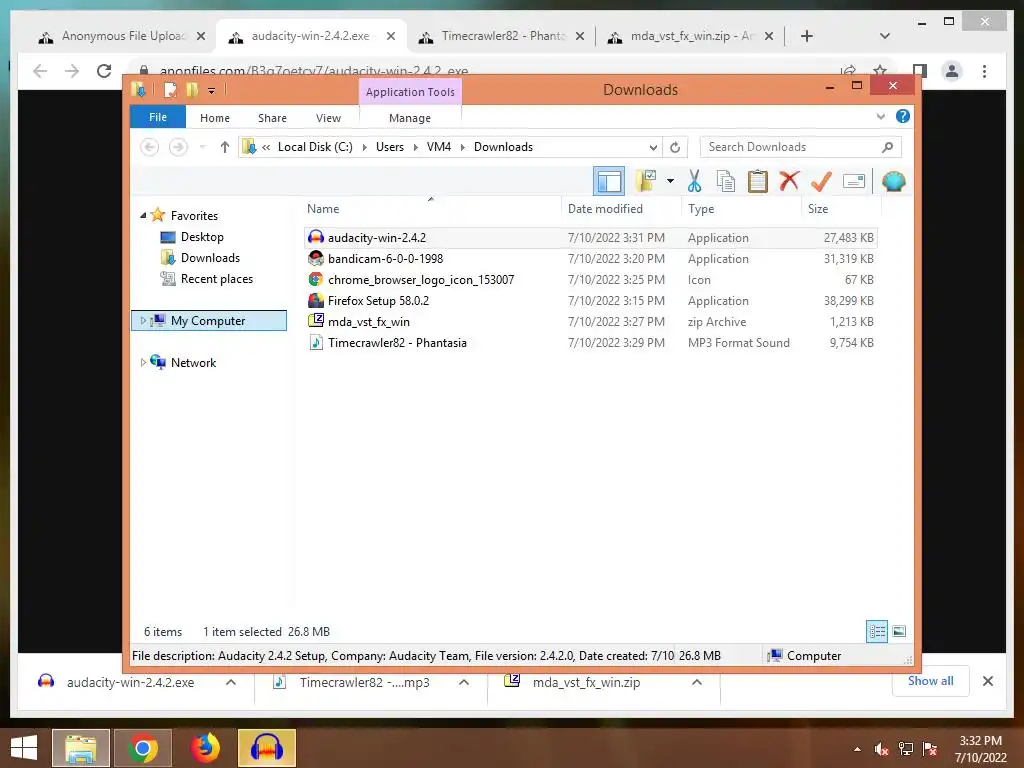Expand the My Computer tree node
Screen dimensions: 1024x768
coord(143,321)
